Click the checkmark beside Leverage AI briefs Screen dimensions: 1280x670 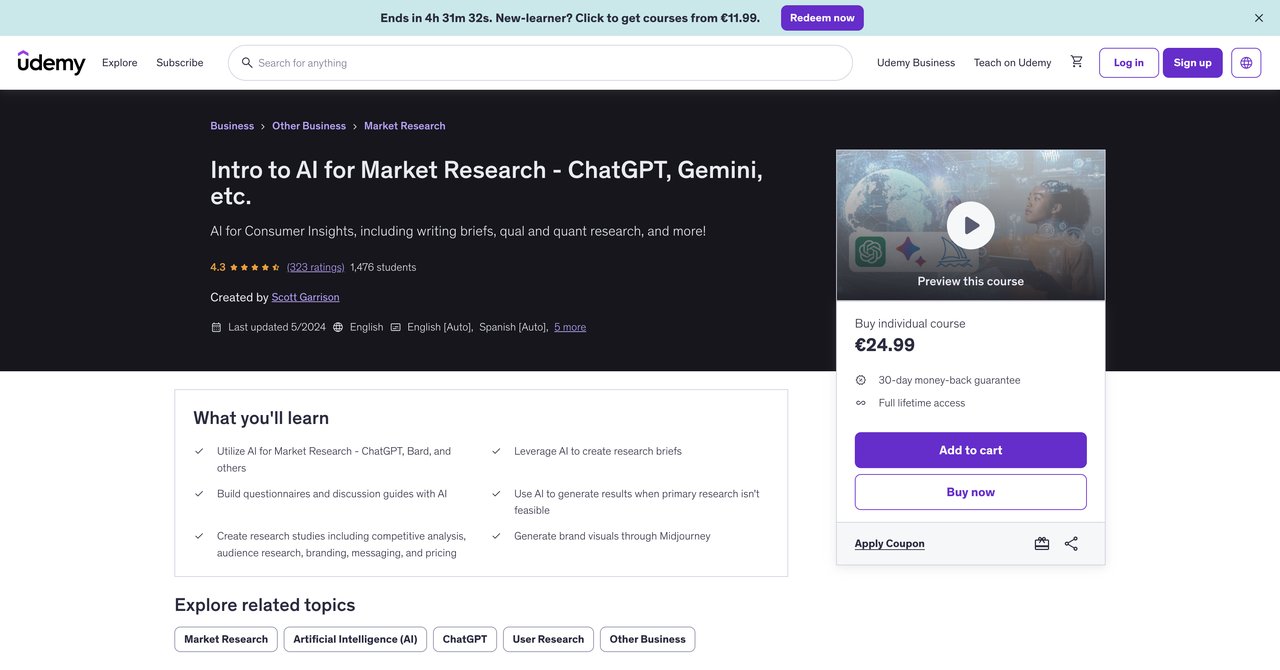[x=496, y=451]
